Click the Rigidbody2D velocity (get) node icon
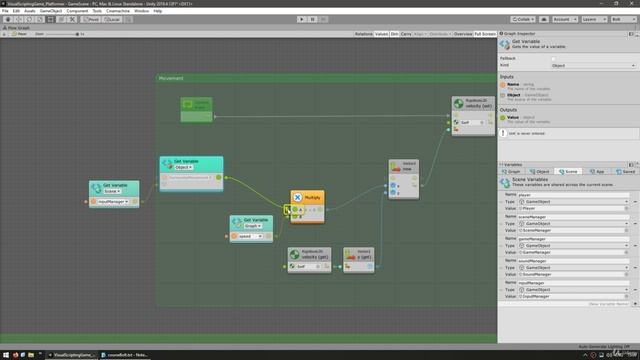This screenshot has width=640, height=360. (x=294, y=255)
